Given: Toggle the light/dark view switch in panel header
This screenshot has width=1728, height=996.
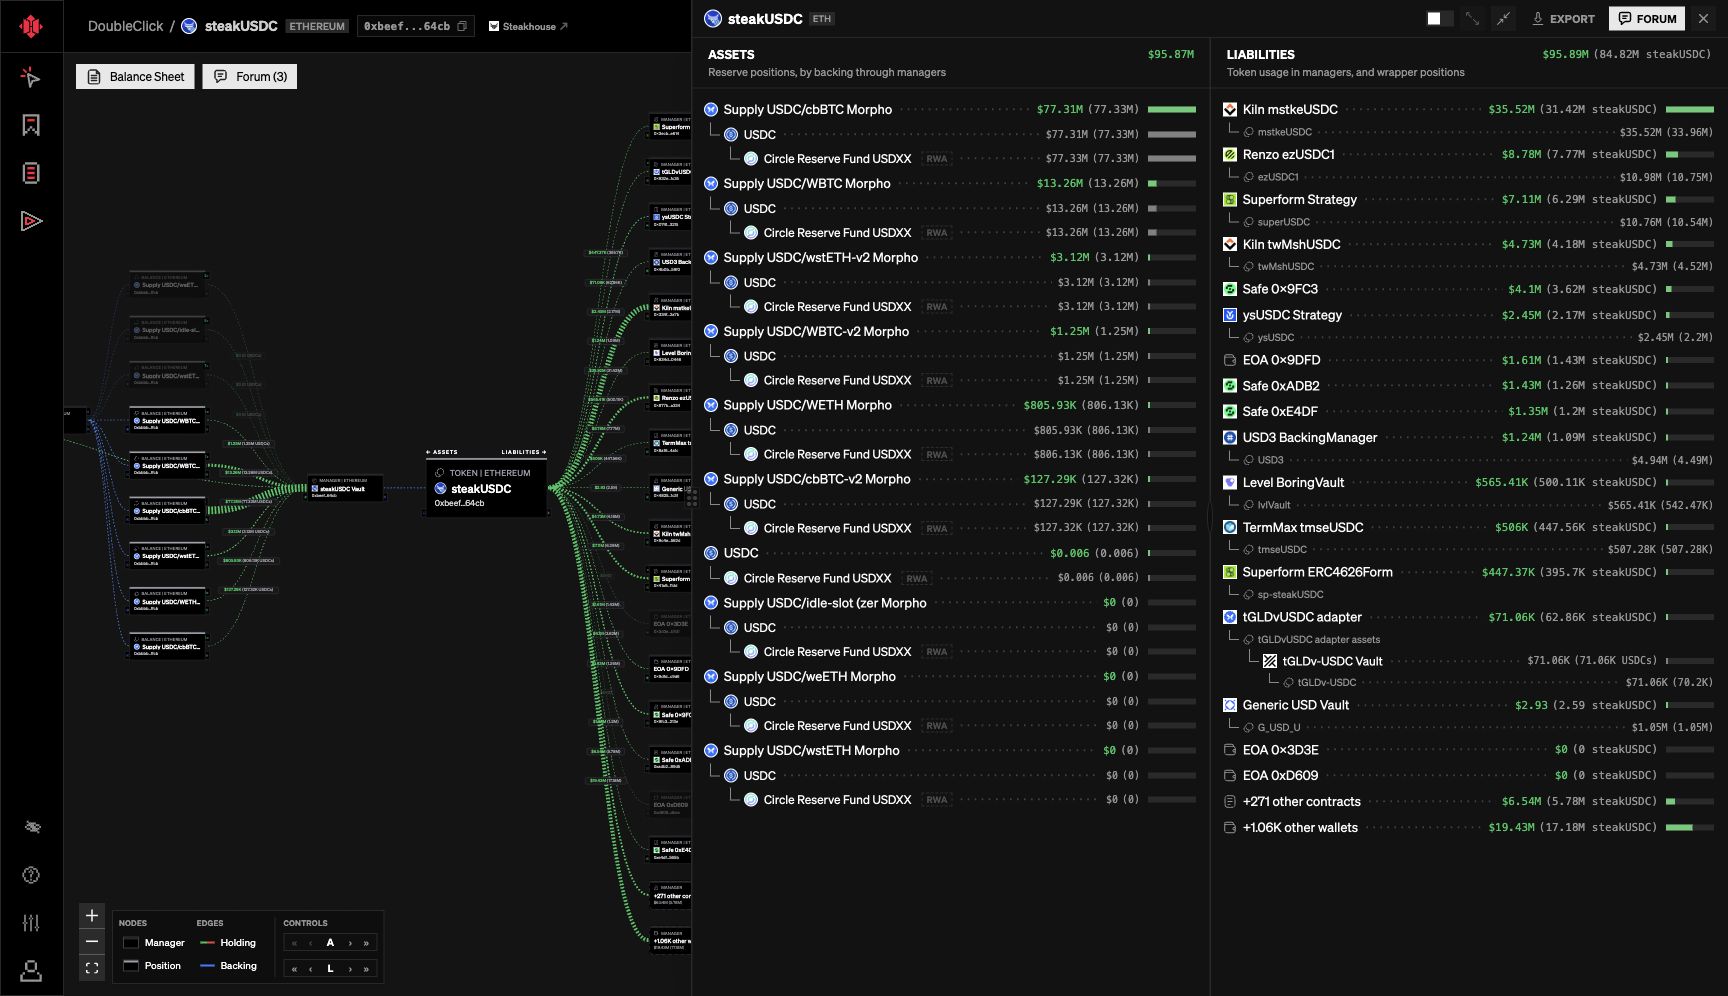Looking at the screenshot, I should click(1440, 19).
